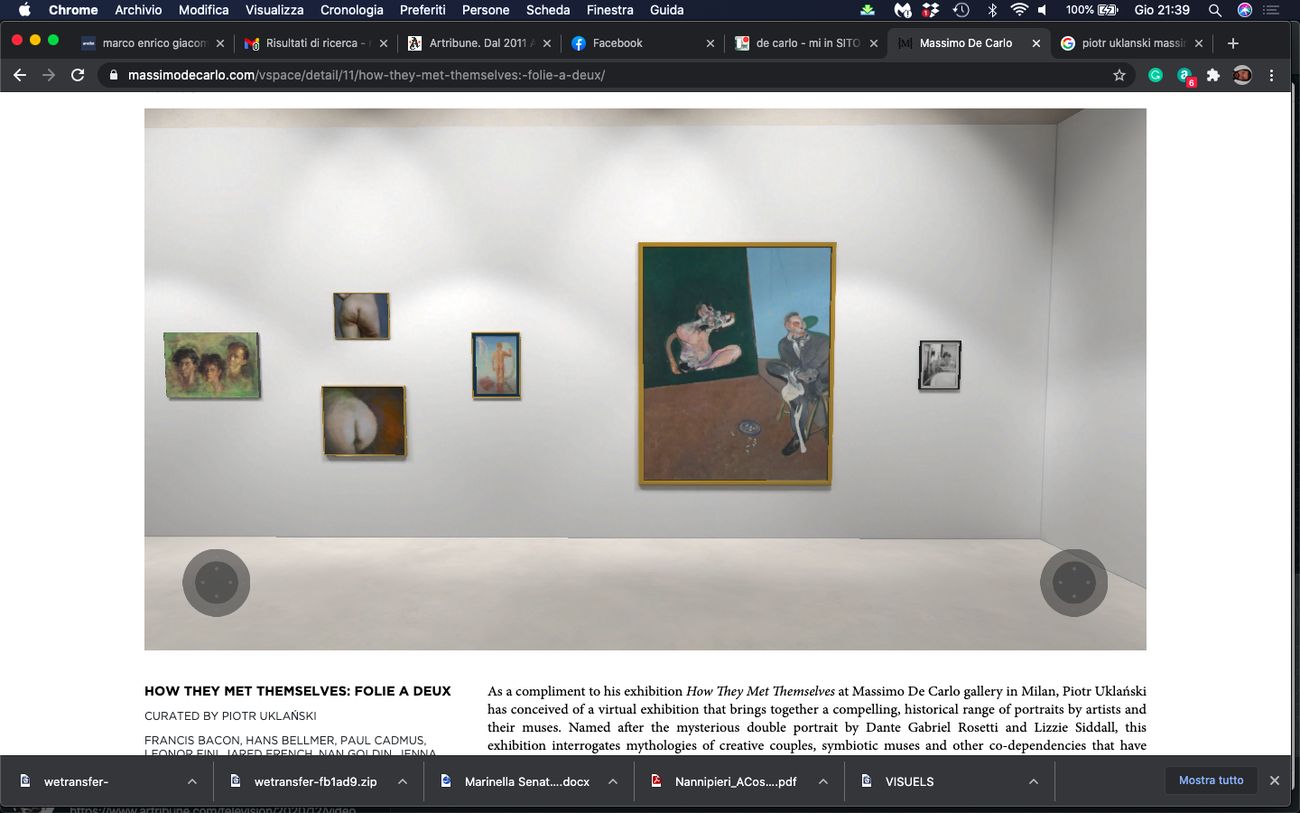The image size is (1300, 813).
Task: Open the Dropbox menu bar icon
Action: coord(931,10)
